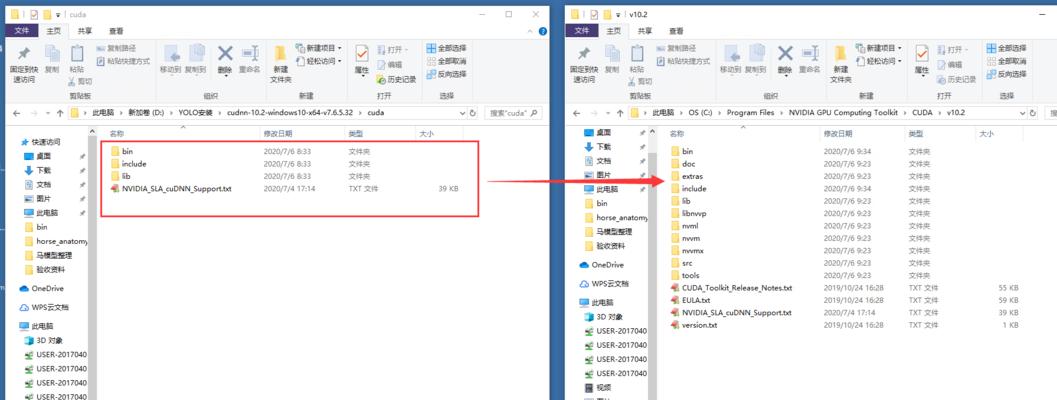Open History (历史记录) in cuda window
The height and width of the screenshot is (400, 1057).
click(x=396, y=79)
